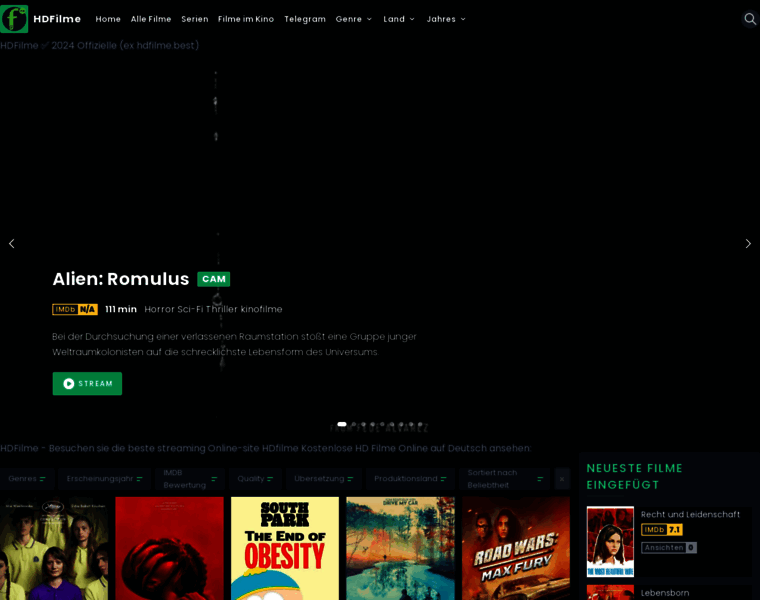Open the Drive My Car poster

pyautogui.click(x=400, y=548)
